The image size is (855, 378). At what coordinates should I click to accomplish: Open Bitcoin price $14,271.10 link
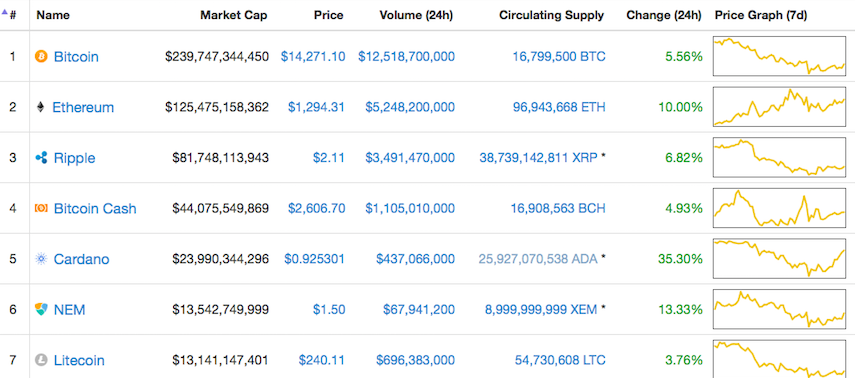click(x=313, y=56)
